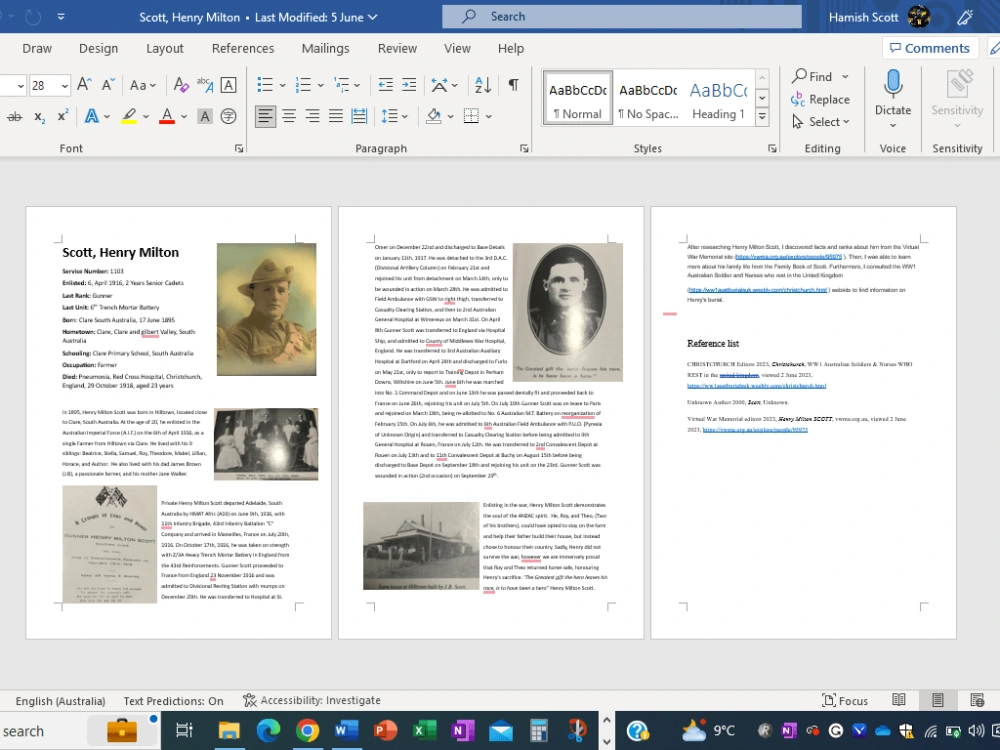Screen dimensions: 1000x750
Task: Open the Mailings tab
Action: 325,48
